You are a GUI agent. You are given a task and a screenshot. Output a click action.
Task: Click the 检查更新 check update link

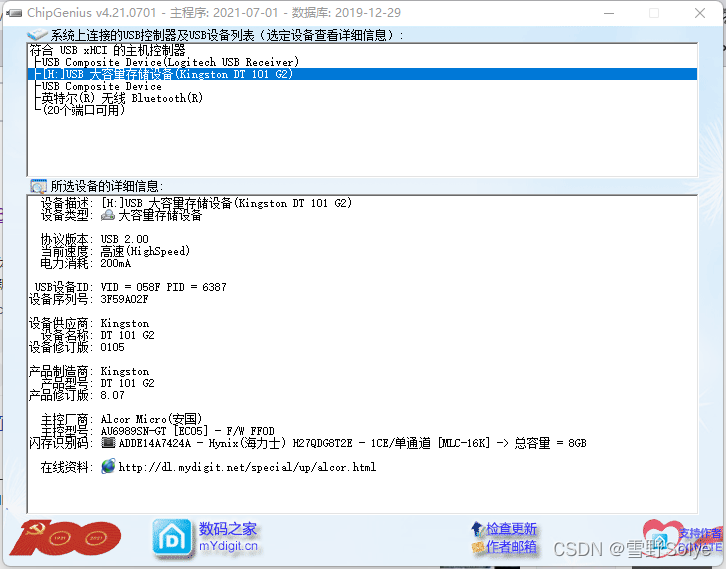(x=511, y=529)
